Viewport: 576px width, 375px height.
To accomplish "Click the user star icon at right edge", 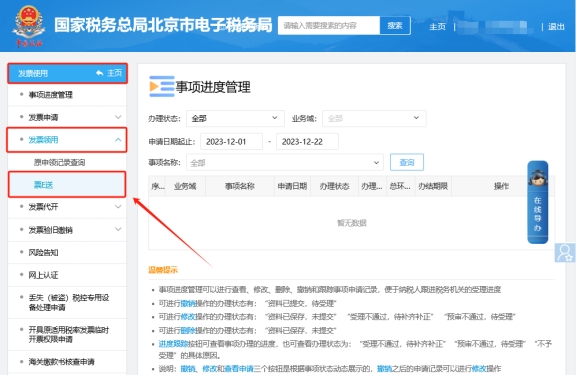I will [565, 253].
